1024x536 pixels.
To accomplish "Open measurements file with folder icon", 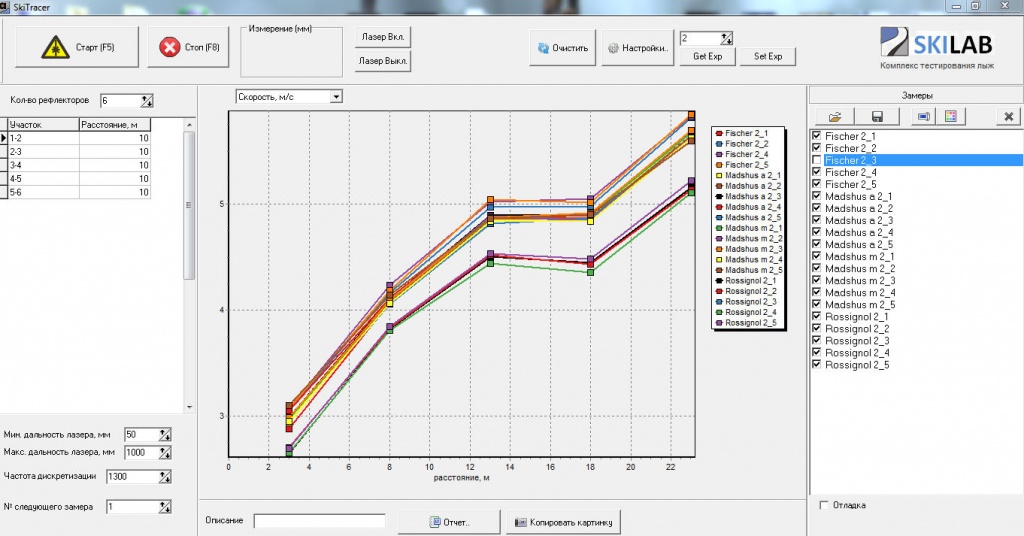I will pyautogui.click(x=835, y=117).
